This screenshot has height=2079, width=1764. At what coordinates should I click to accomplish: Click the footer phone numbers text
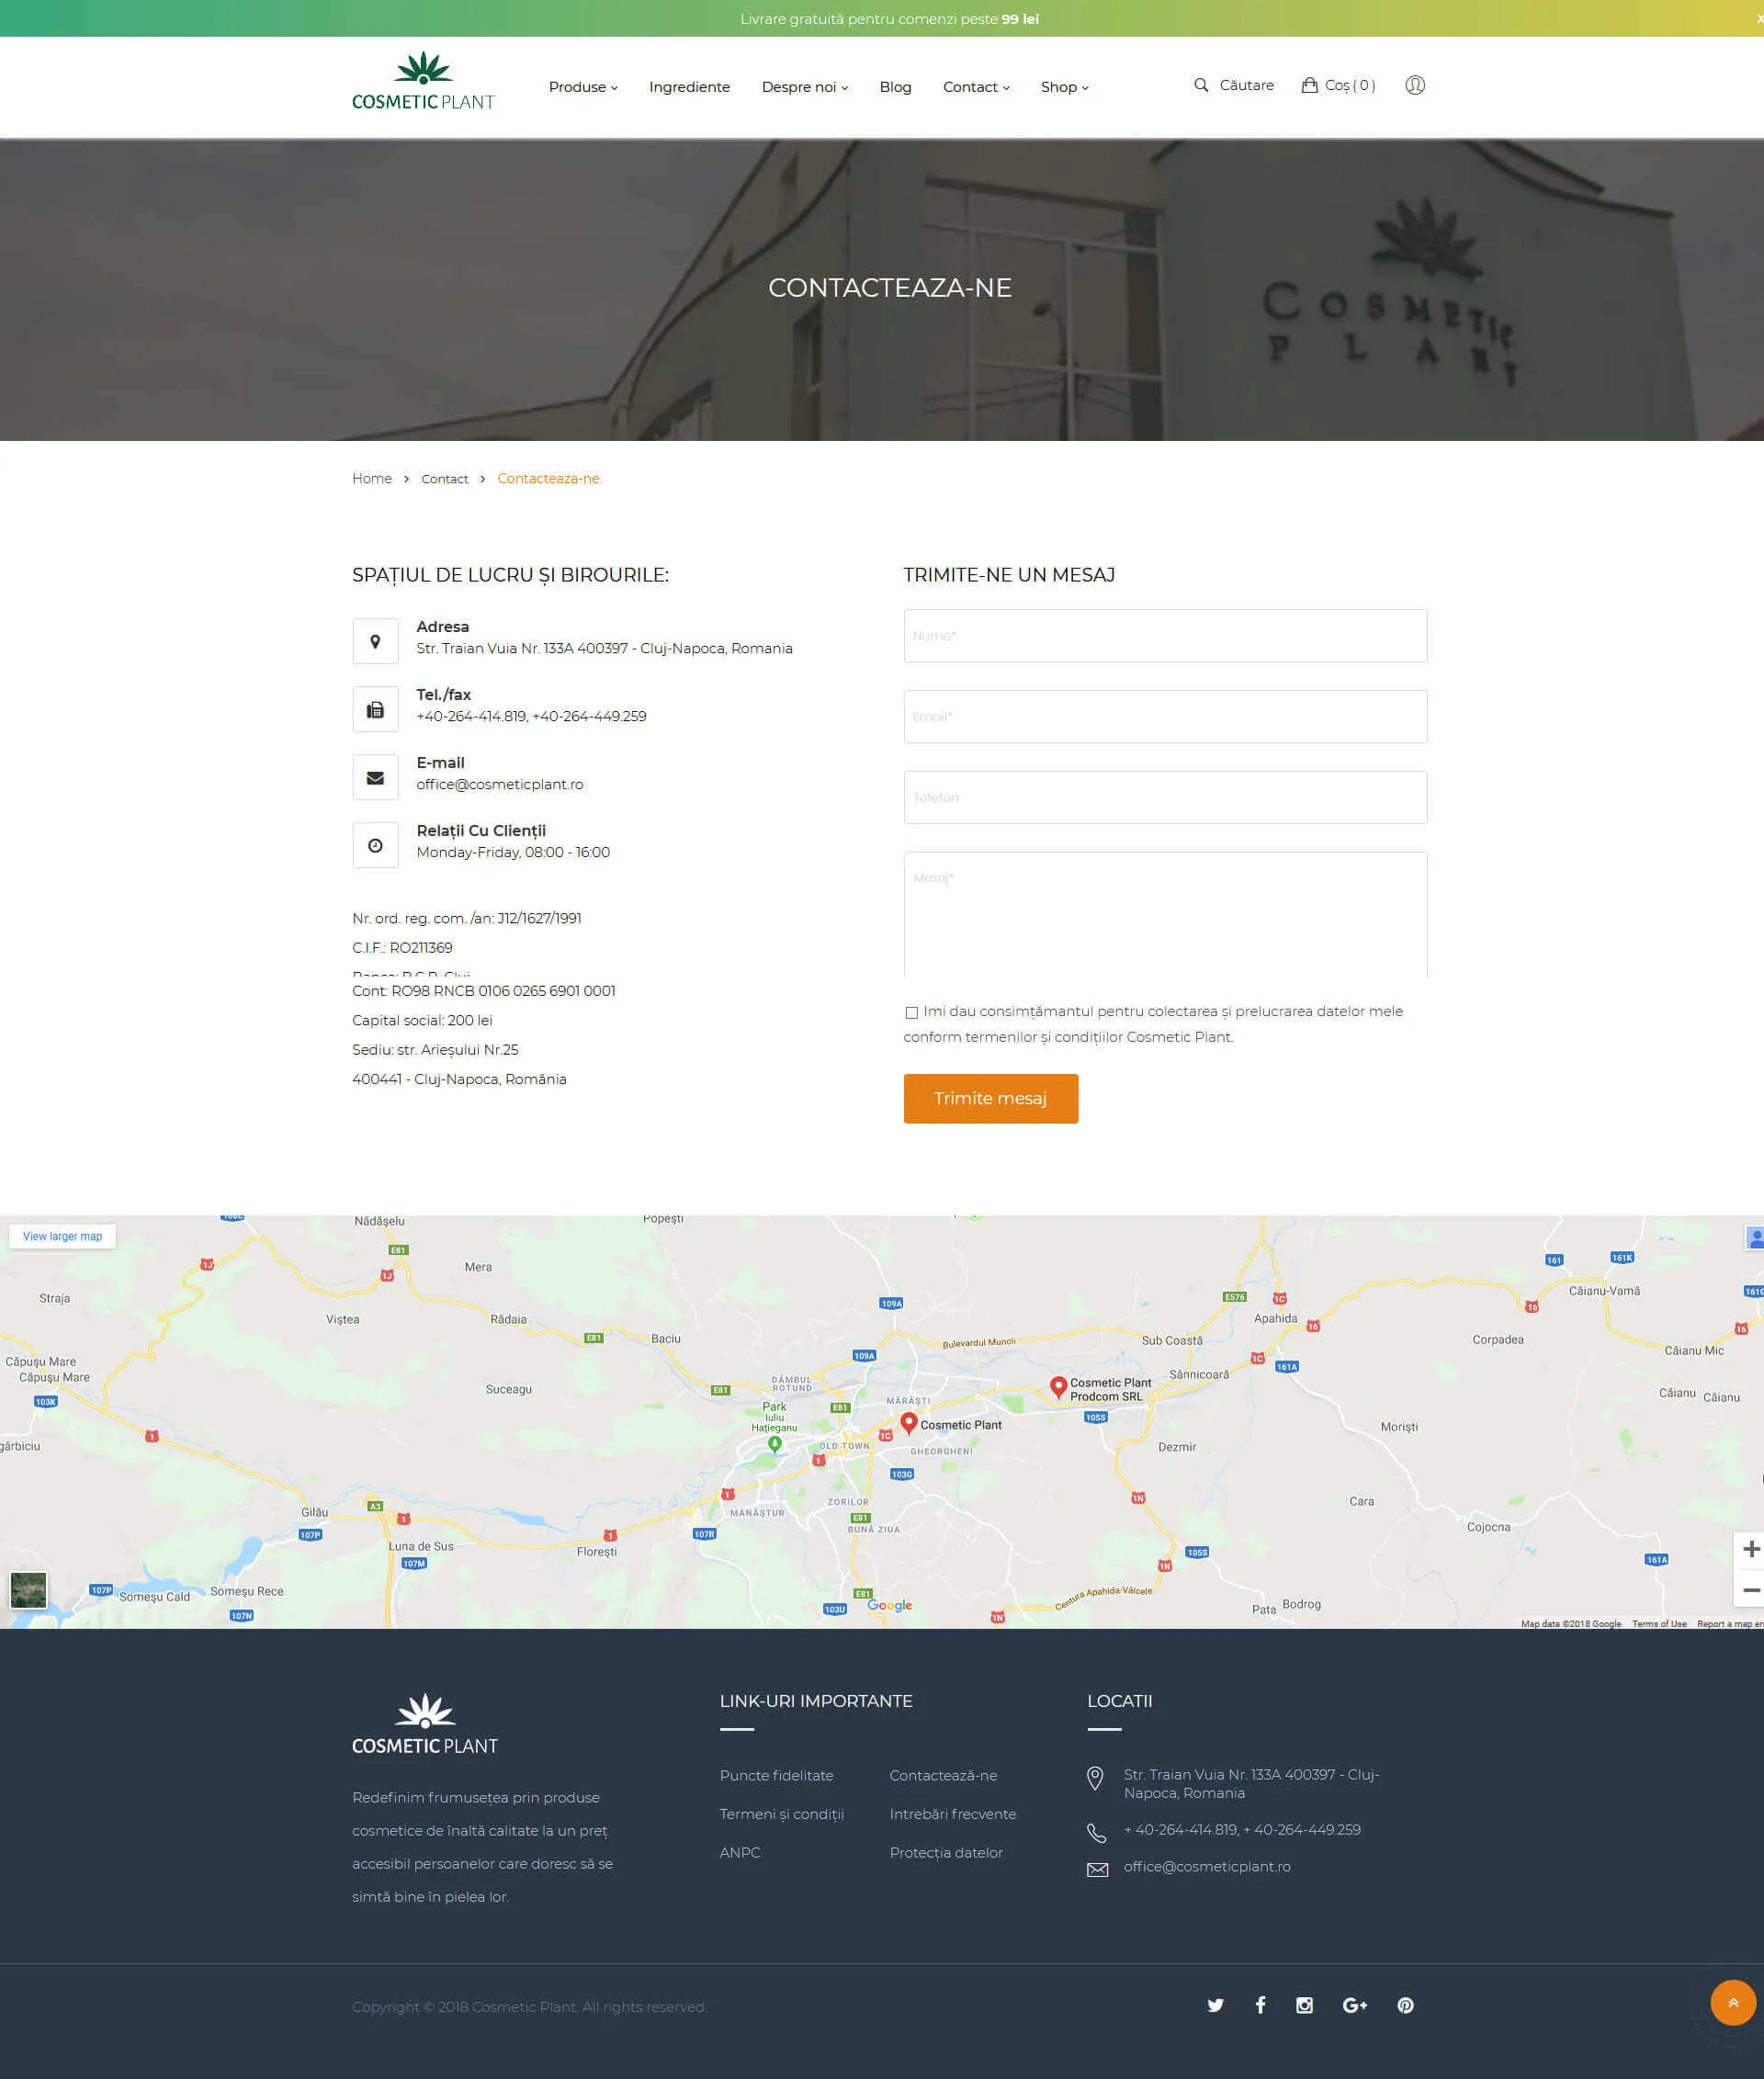[x=1242, y=1829]
